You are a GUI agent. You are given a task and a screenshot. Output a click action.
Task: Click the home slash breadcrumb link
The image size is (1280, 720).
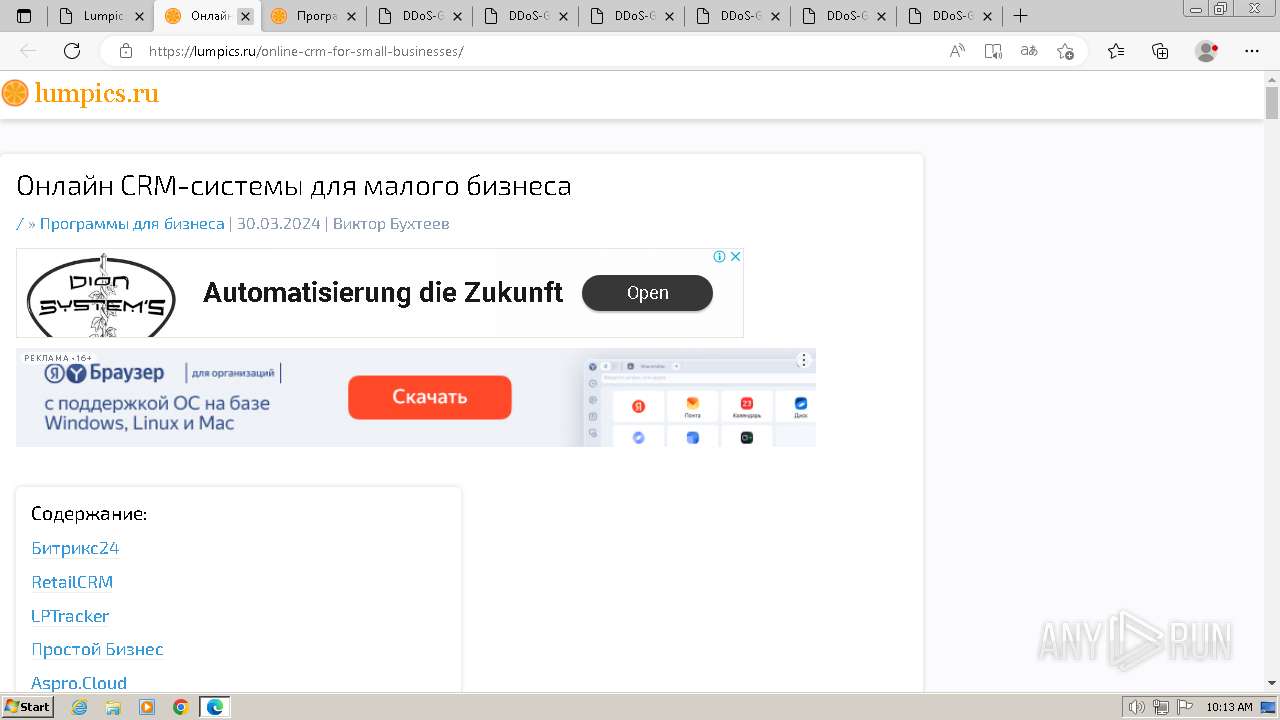pos(20,224)
